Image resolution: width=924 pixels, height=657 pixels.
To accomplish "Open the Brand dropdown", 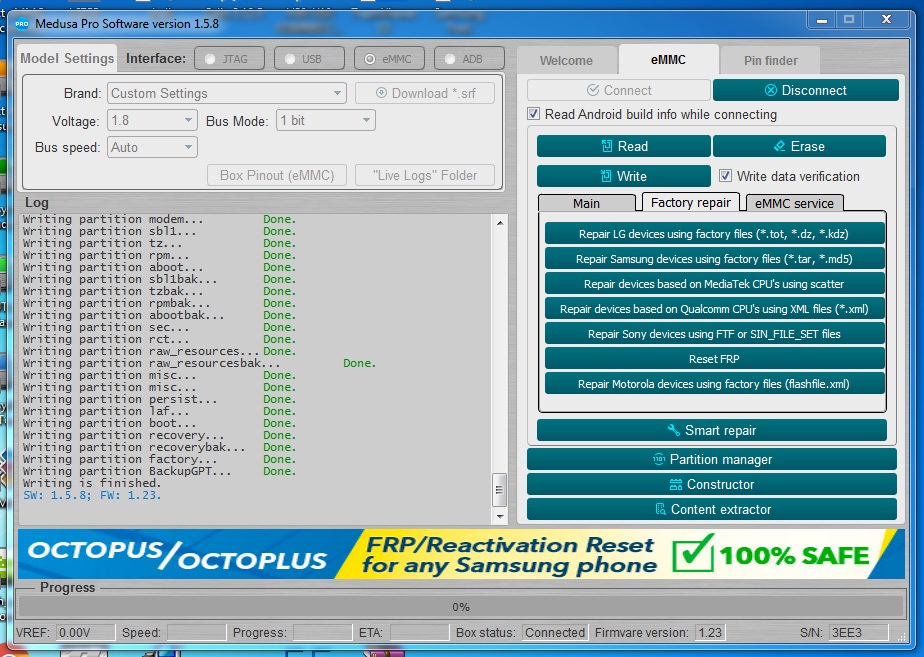I will [x=226, y=93].
